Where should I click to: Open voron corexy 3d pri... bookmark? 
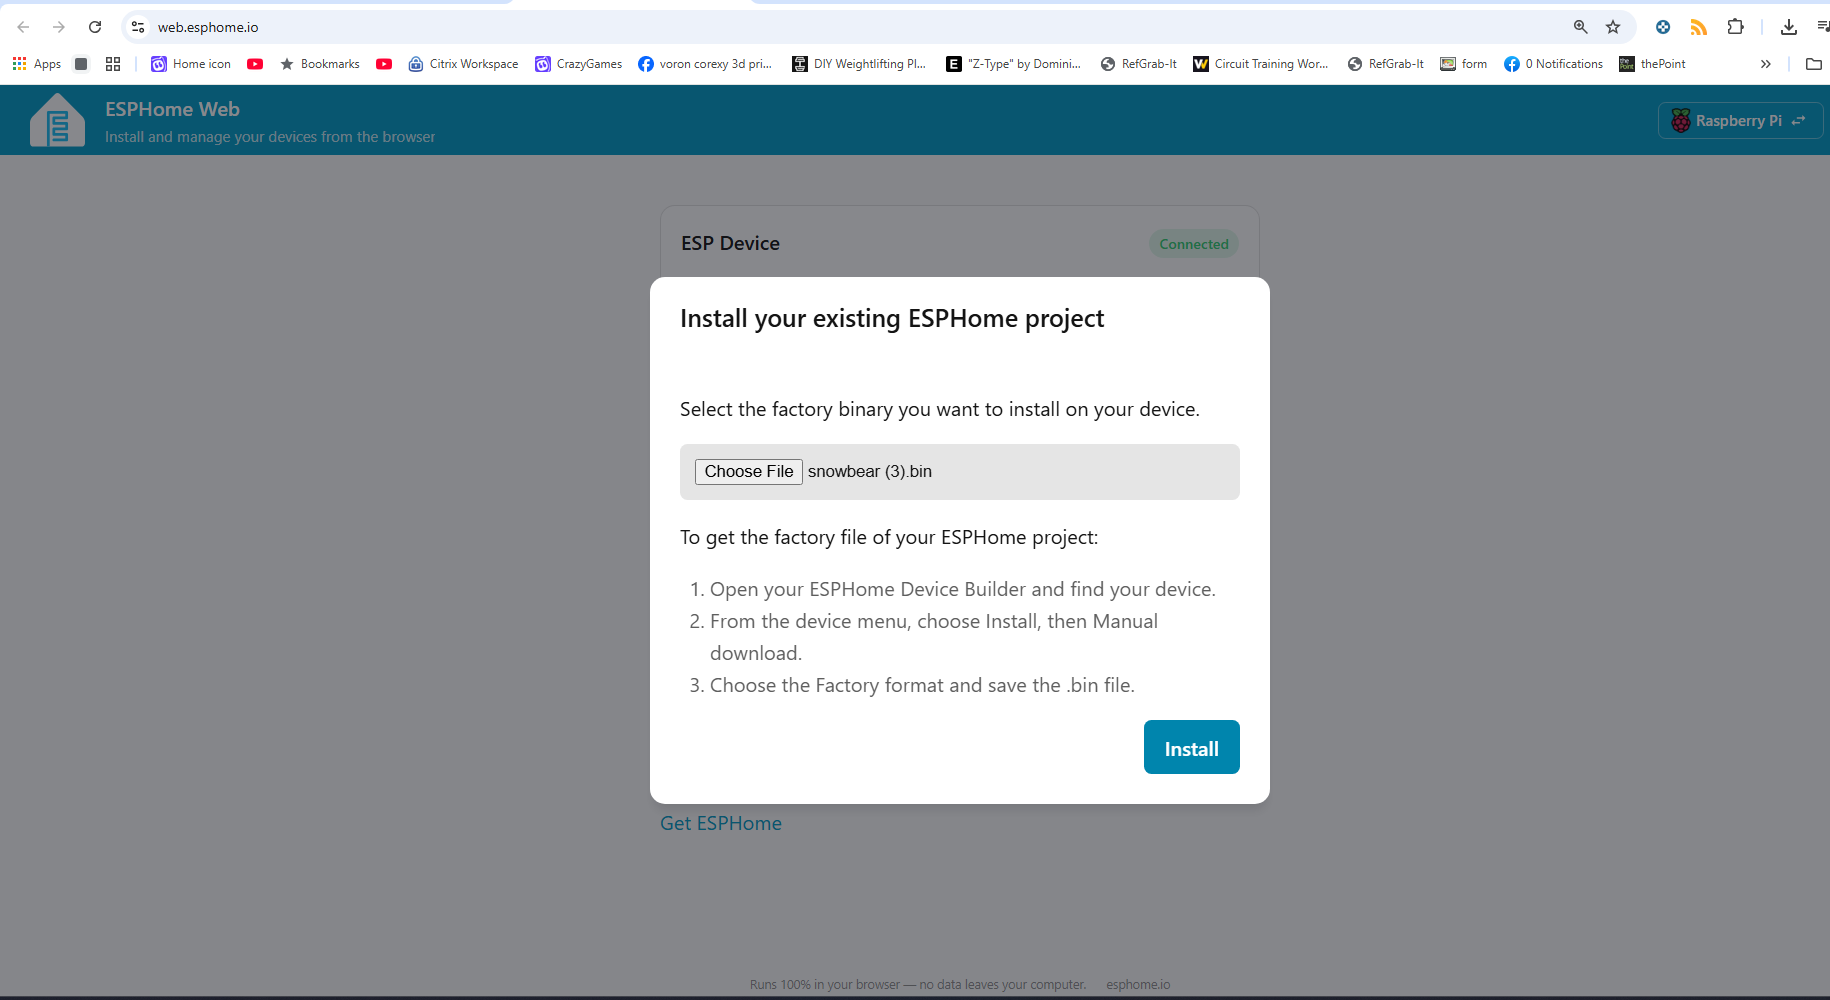coord(705,64)
